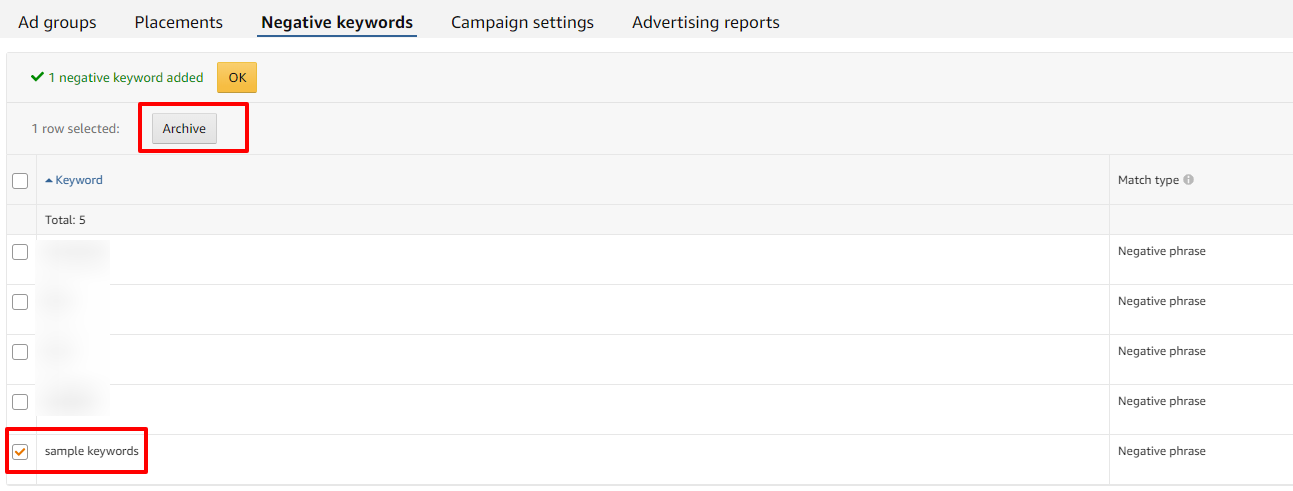Click the green checkmark success icon
1293x491 pixels.
37,77
